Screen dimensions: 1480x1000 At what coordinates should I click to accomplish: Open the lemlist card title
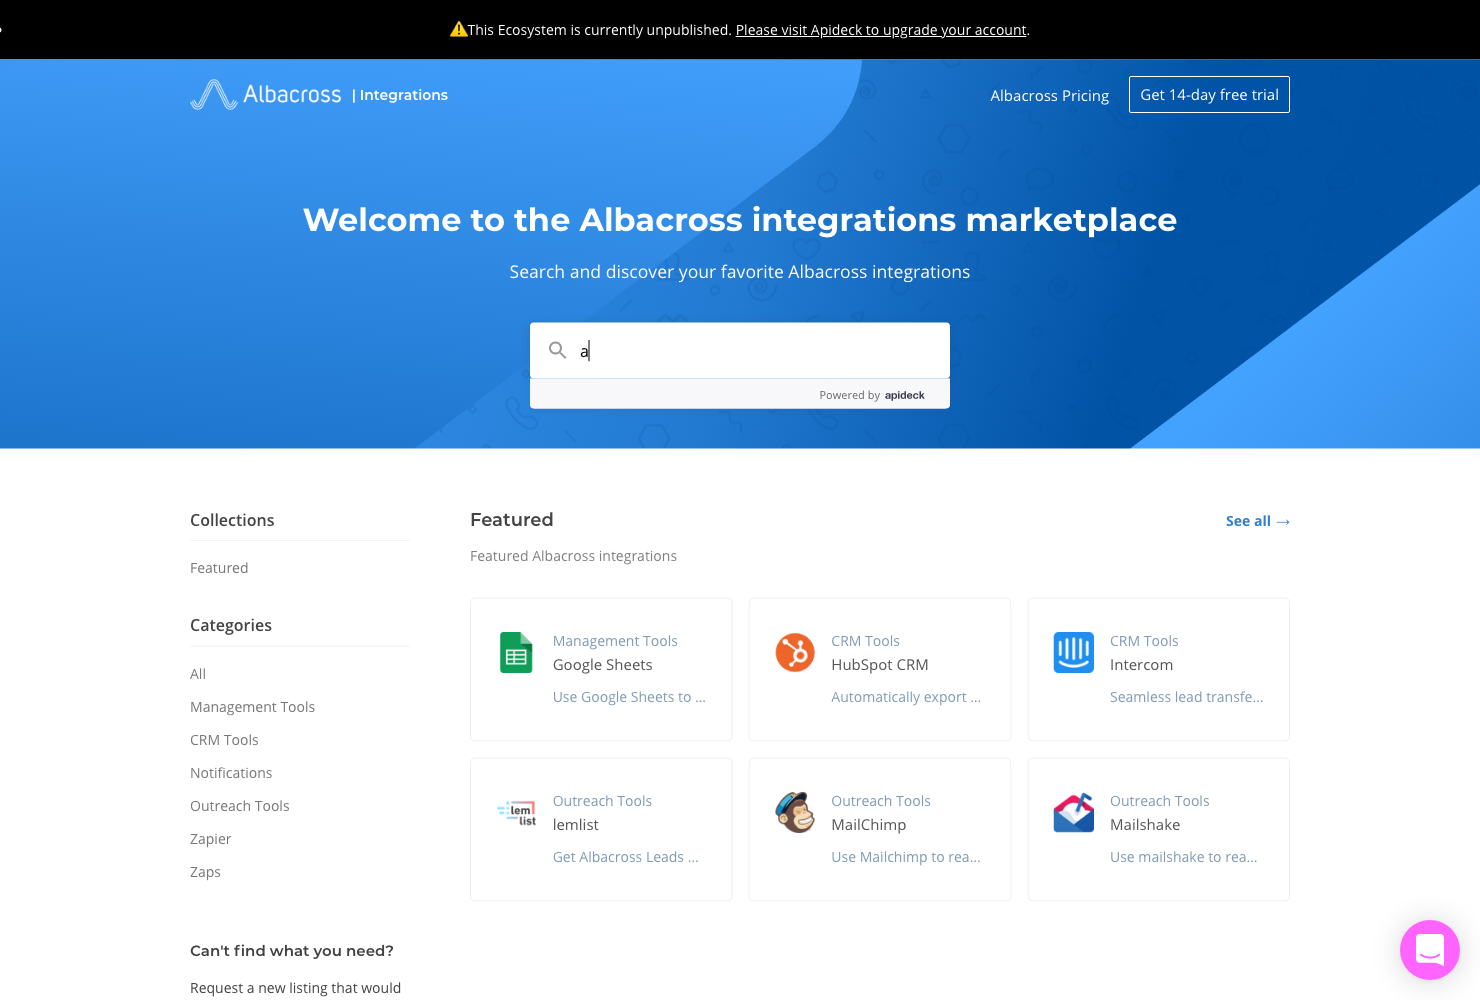[576, 825]
